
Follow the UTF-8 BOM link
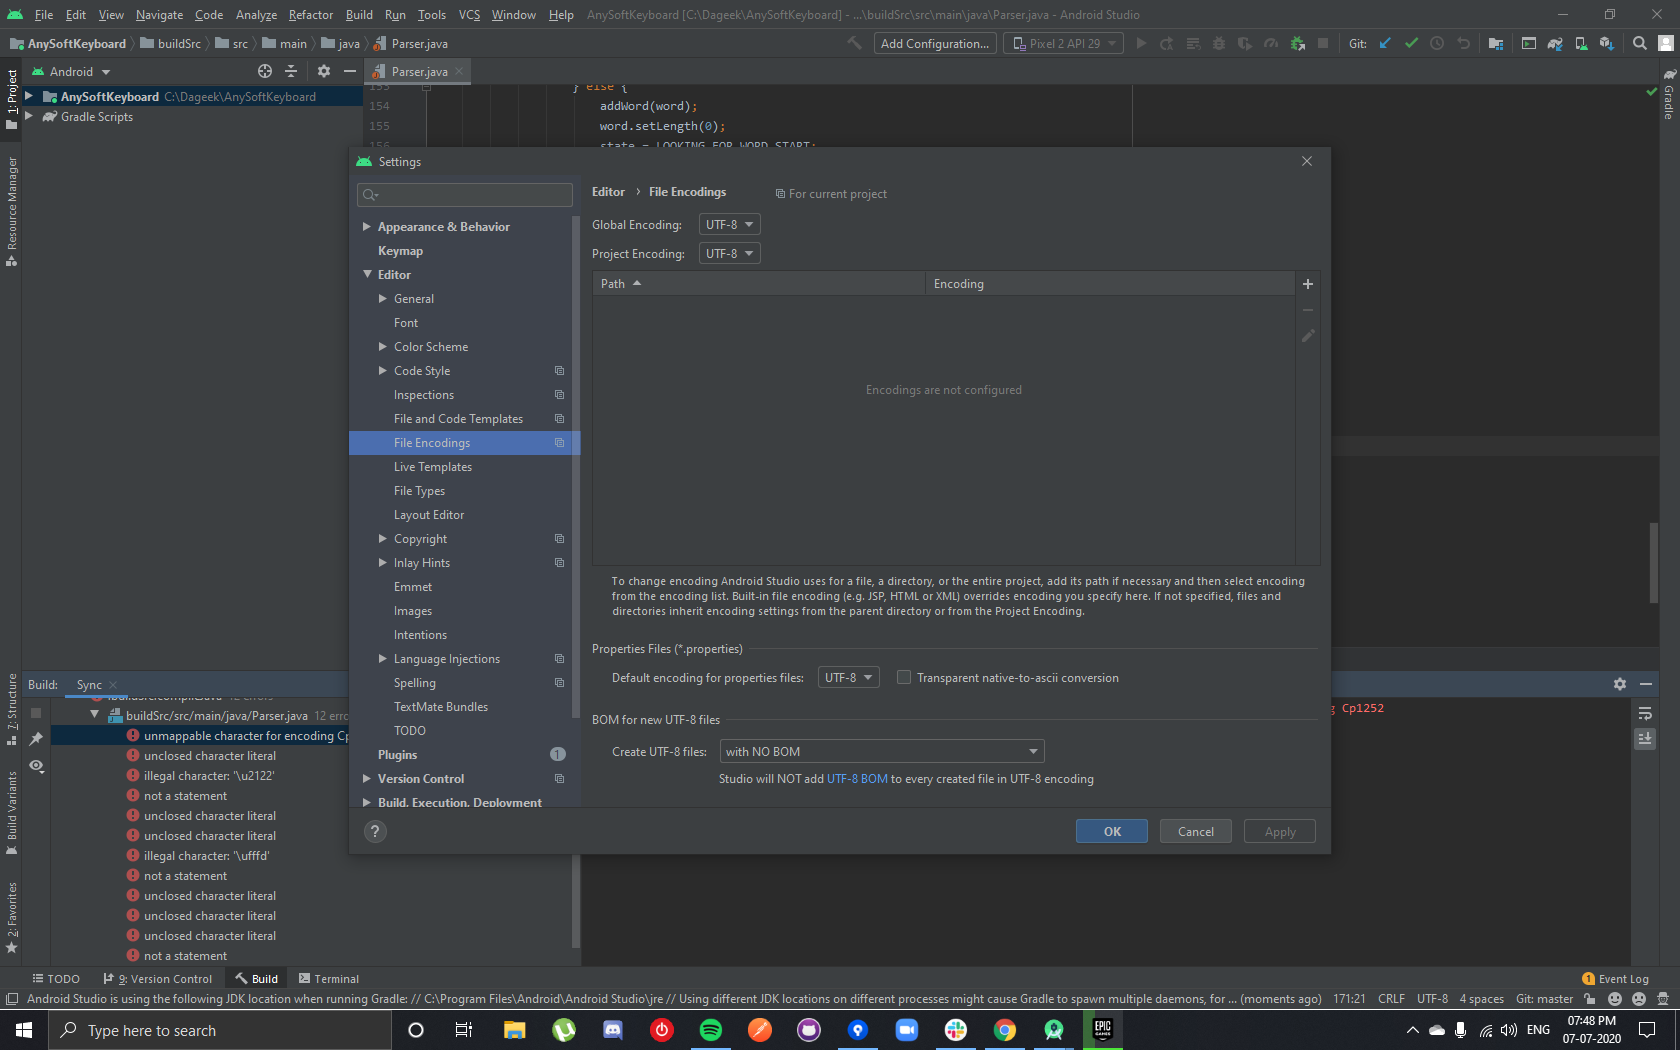point(858,779)
